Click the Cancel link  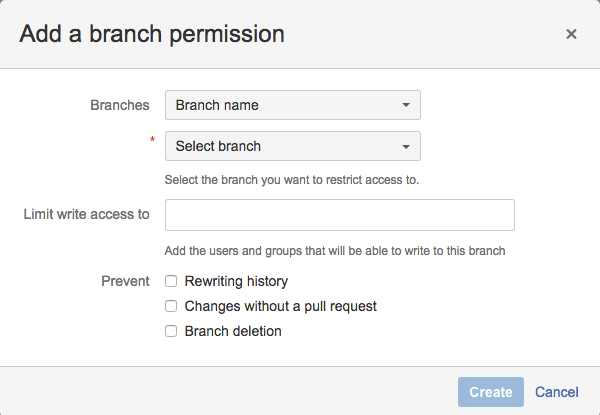click(x=557, y=392)
